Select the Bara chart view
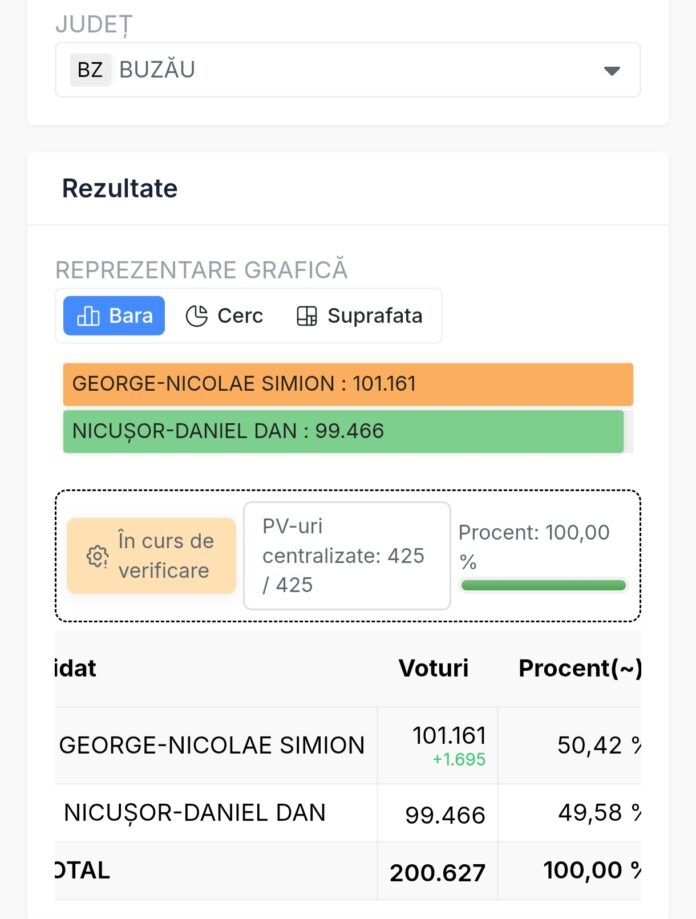The height and width of the screenshot is (919, 696). tap(114, 316)
